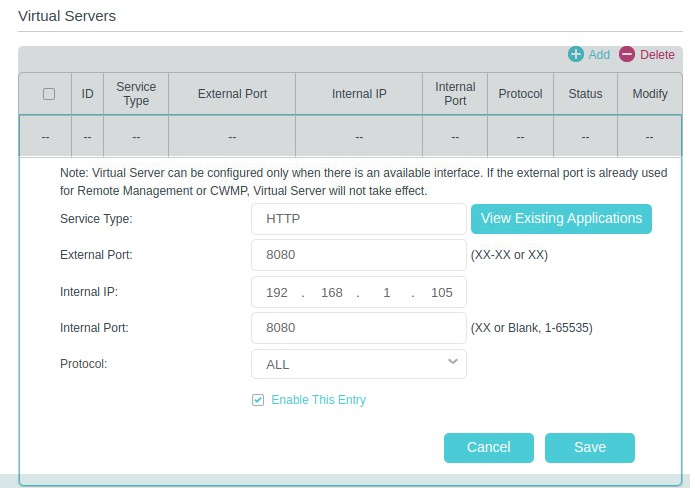Click the Enable This Entry label text
This screenshot has width=690, height=488.
(x=318, y=400)
